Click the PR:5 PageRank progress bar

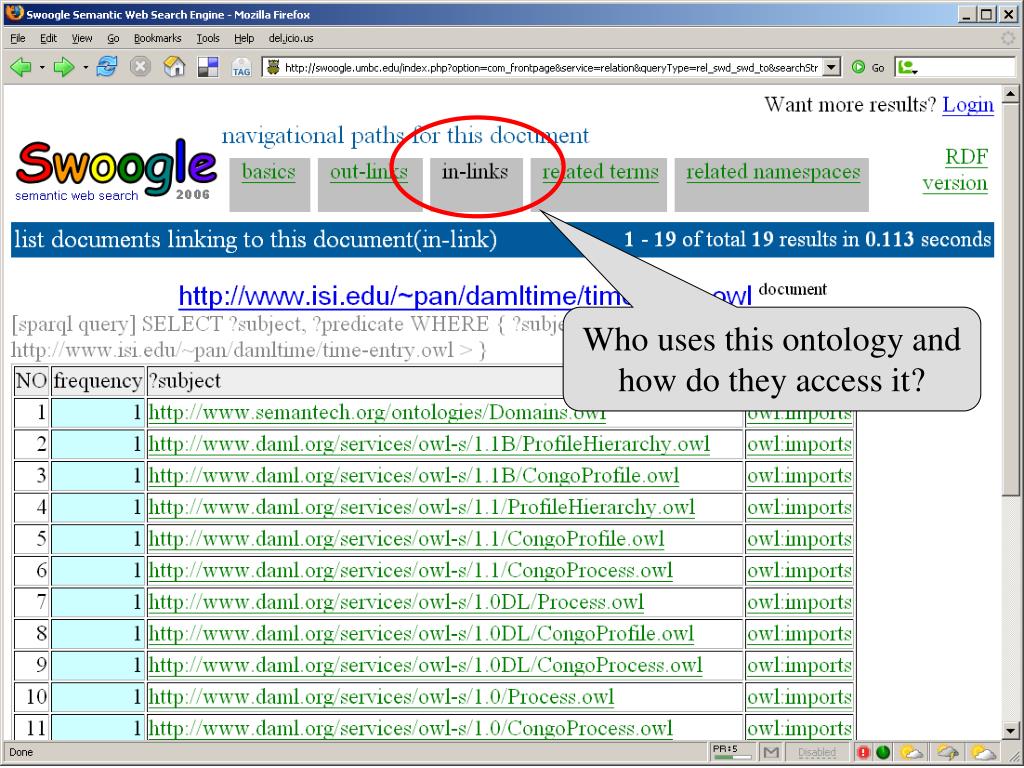733,752
